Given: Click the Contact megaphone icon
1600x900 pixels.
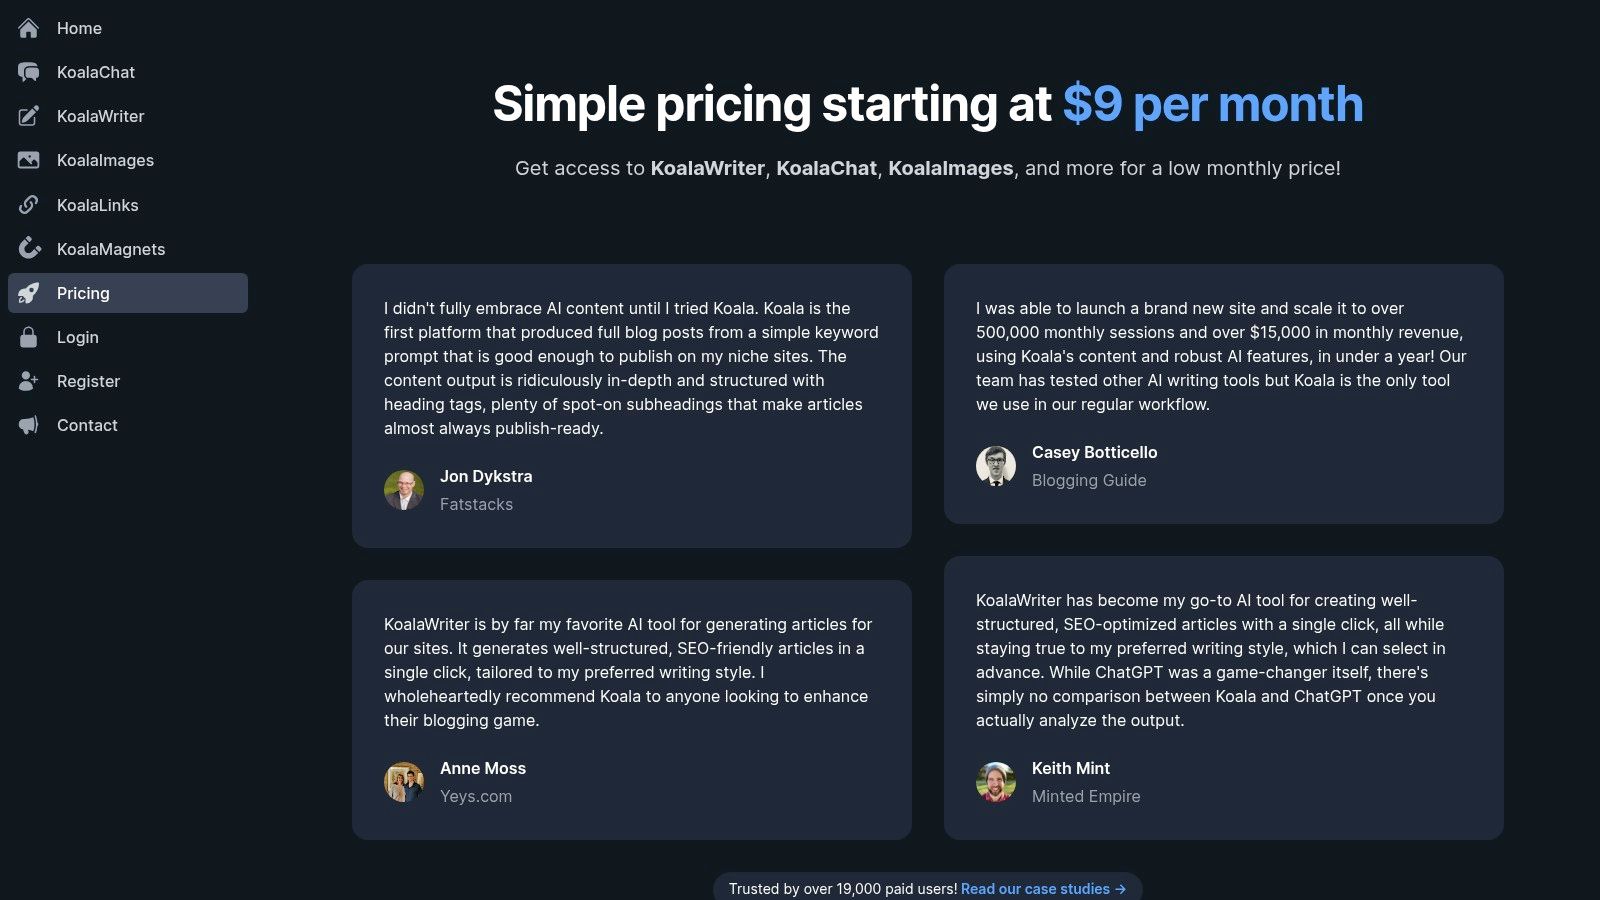Looking at the screenshot, I should pyautogui.click(x=29, y=425).
